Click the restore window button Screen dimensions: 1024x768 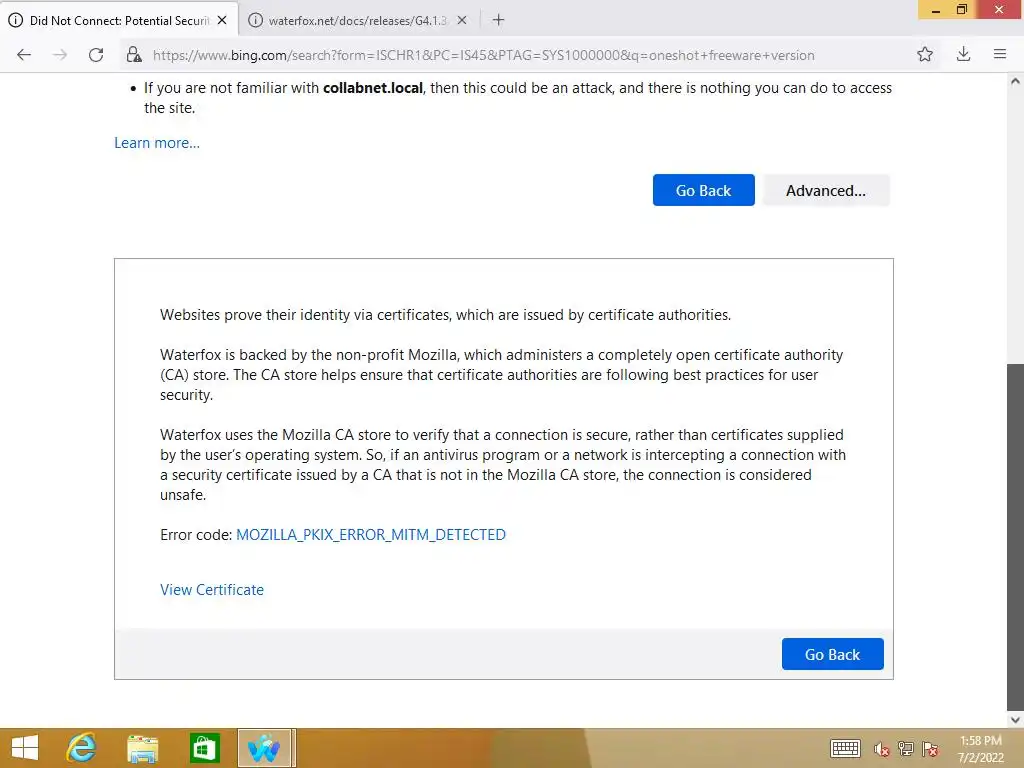962,10
